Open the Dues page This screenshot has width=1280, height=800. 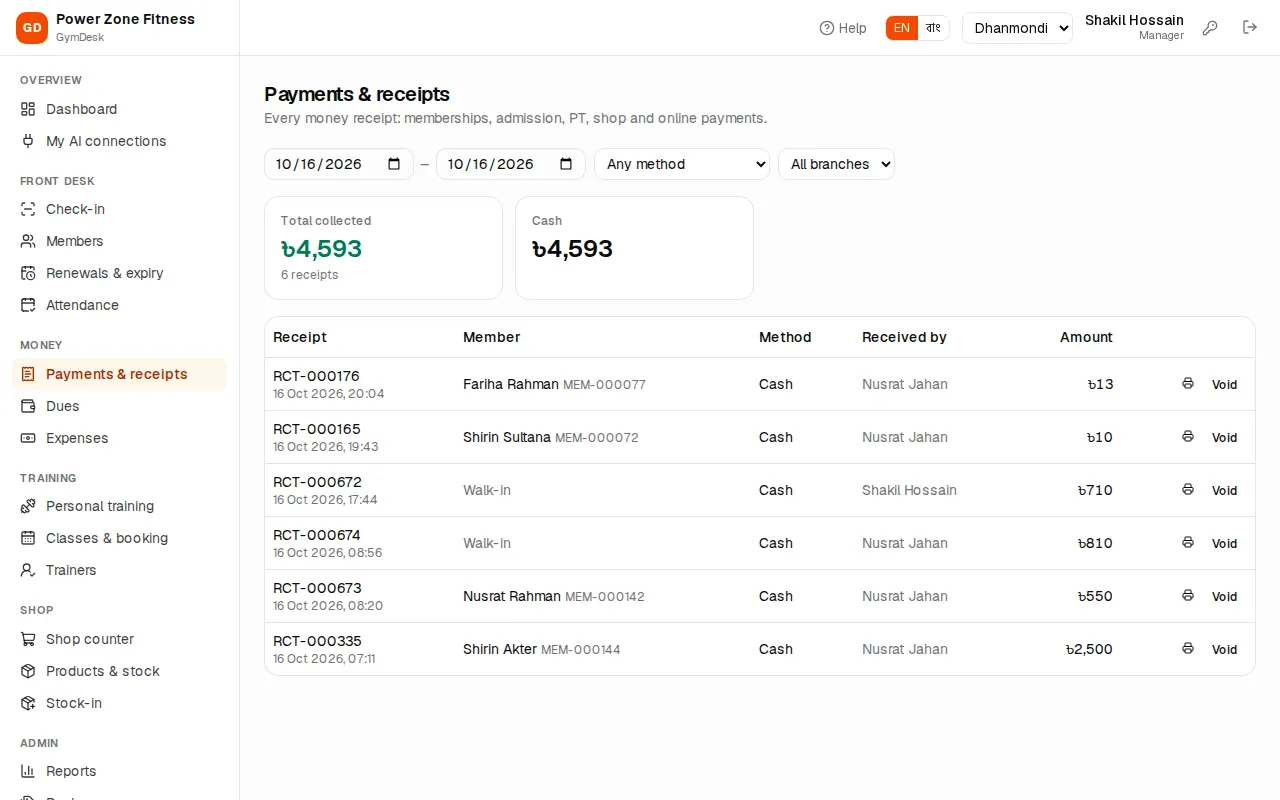[x=120, y=406]
